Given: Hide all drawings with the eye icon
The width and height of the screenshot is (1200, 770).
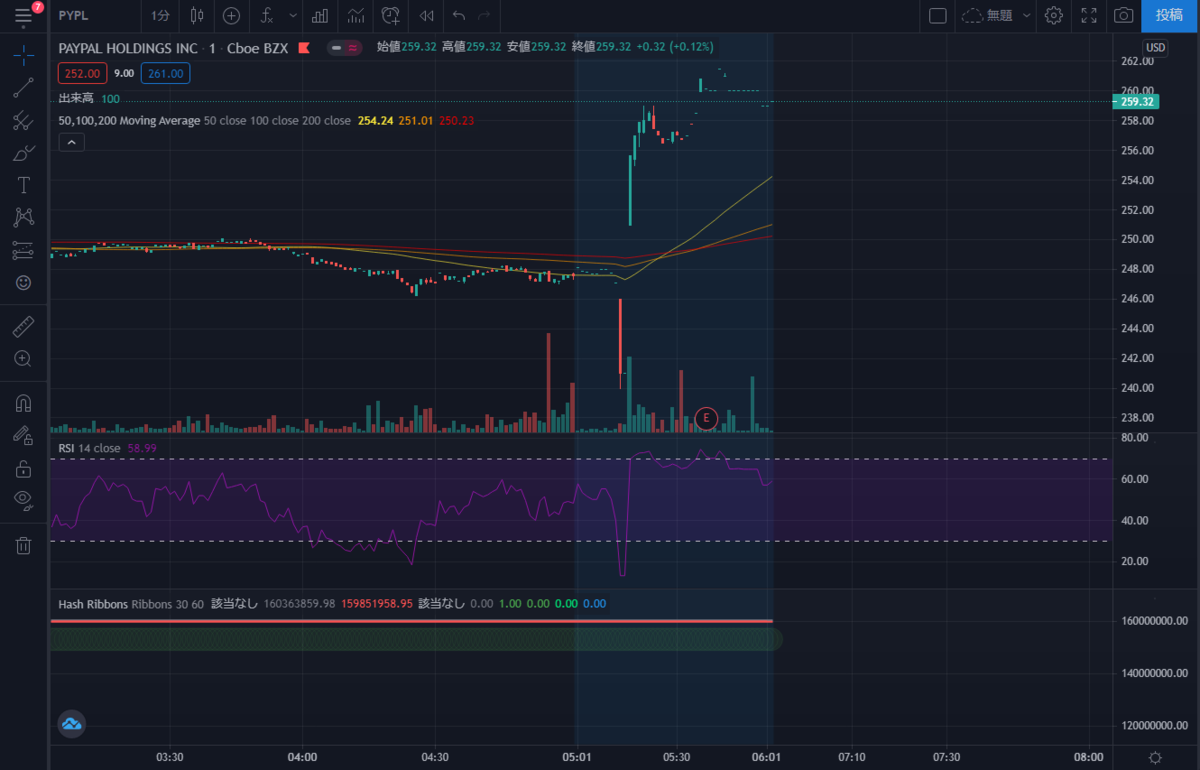Looking at the screenshot, I should coord(24,499).
